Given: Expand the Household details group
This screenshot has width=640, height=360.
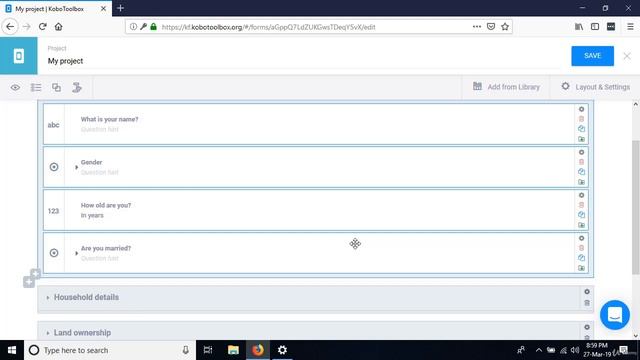Looking at the screenshot, I should pos(48,298).
